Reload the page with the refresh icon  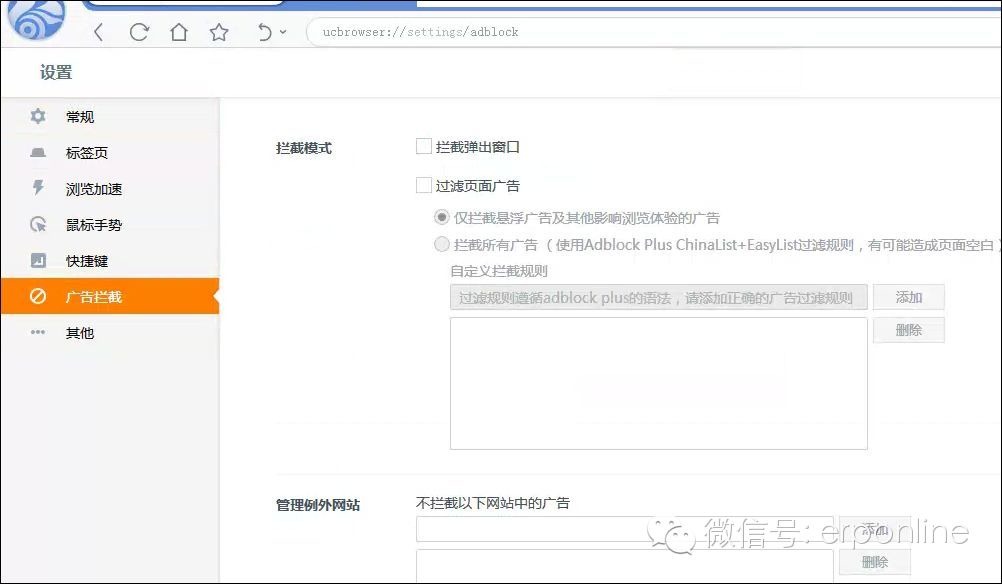(x=139, y=32)
